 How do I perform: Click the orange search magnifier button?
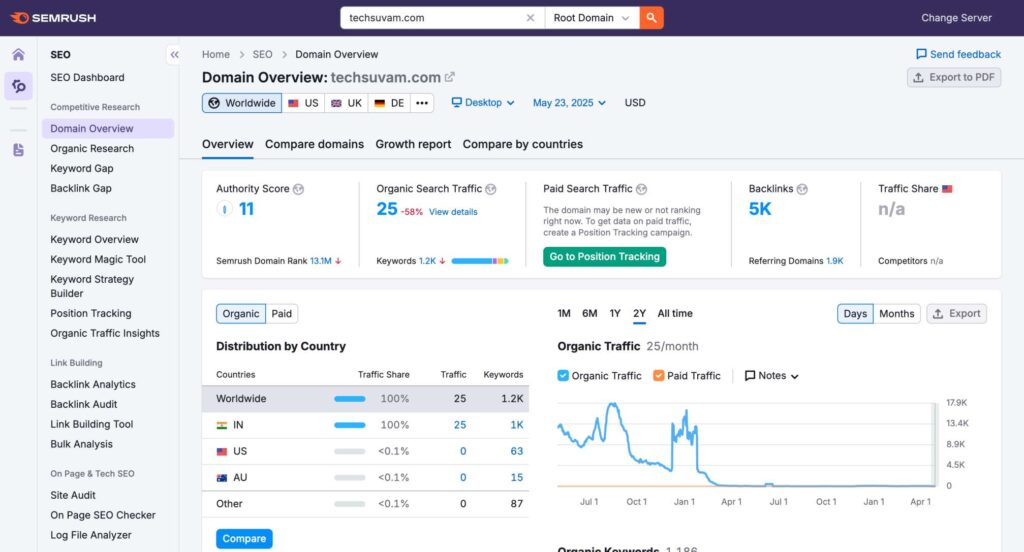pyautogui.click(x=651, y=18)
